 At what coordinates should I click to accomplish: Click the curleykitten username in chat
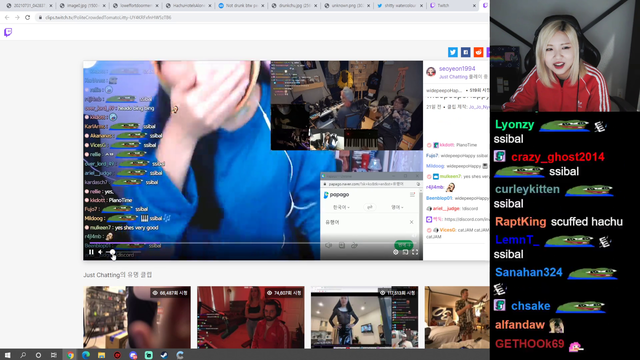tap(527, 189)
